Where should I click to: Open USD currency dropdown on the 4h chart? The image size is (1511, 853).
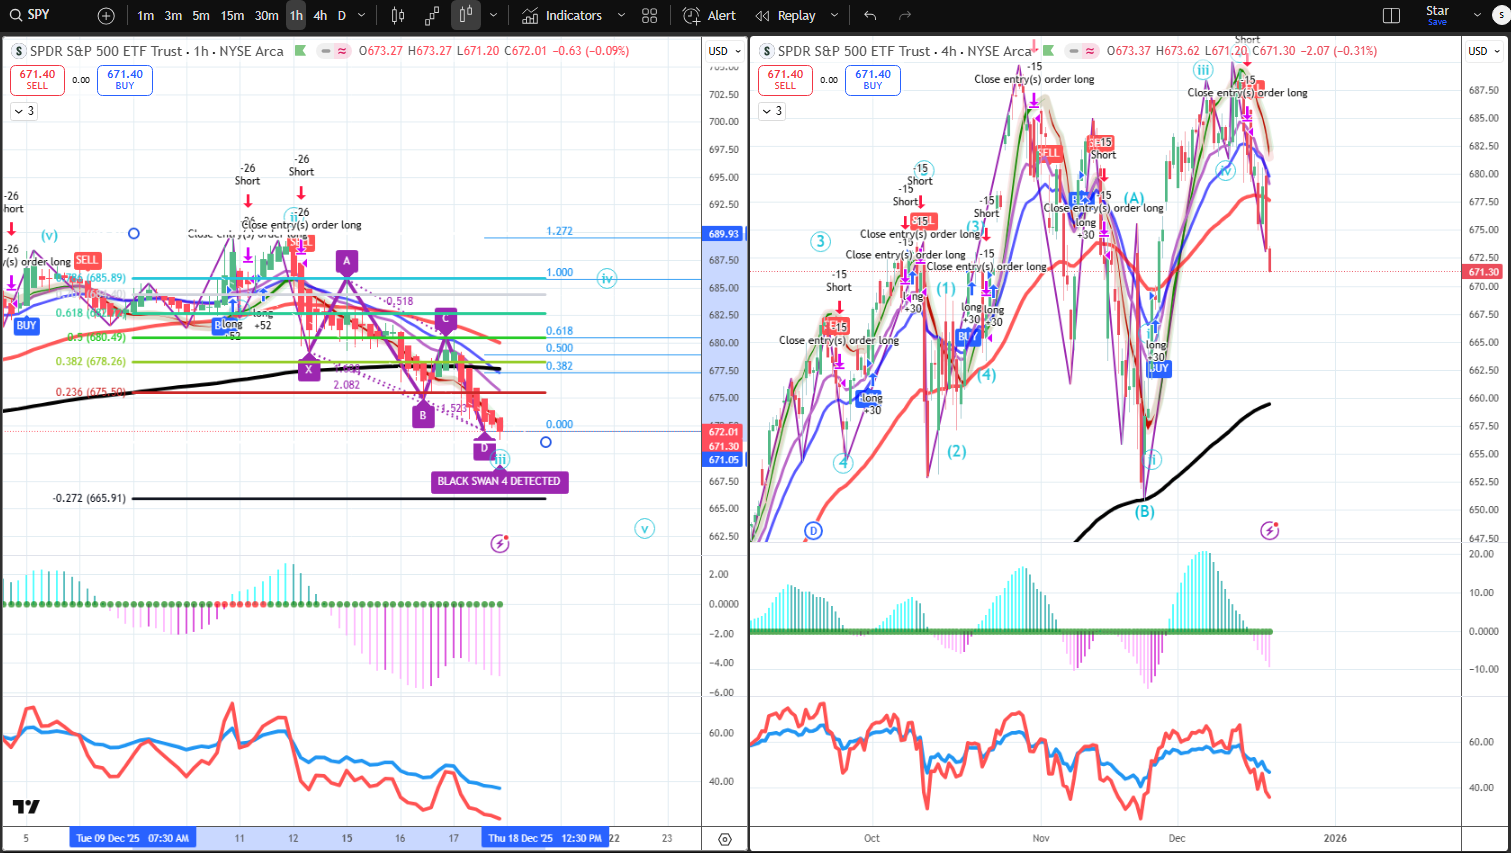tap(1483, 51)
